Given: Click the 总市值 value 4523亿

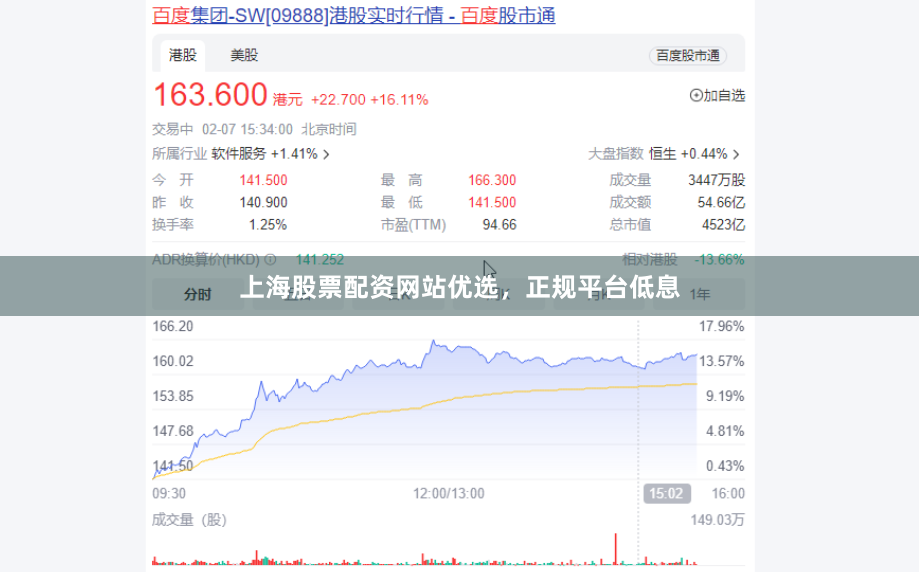Looking at the screenshot, I should pyautogui.click(x=723, y=225).
